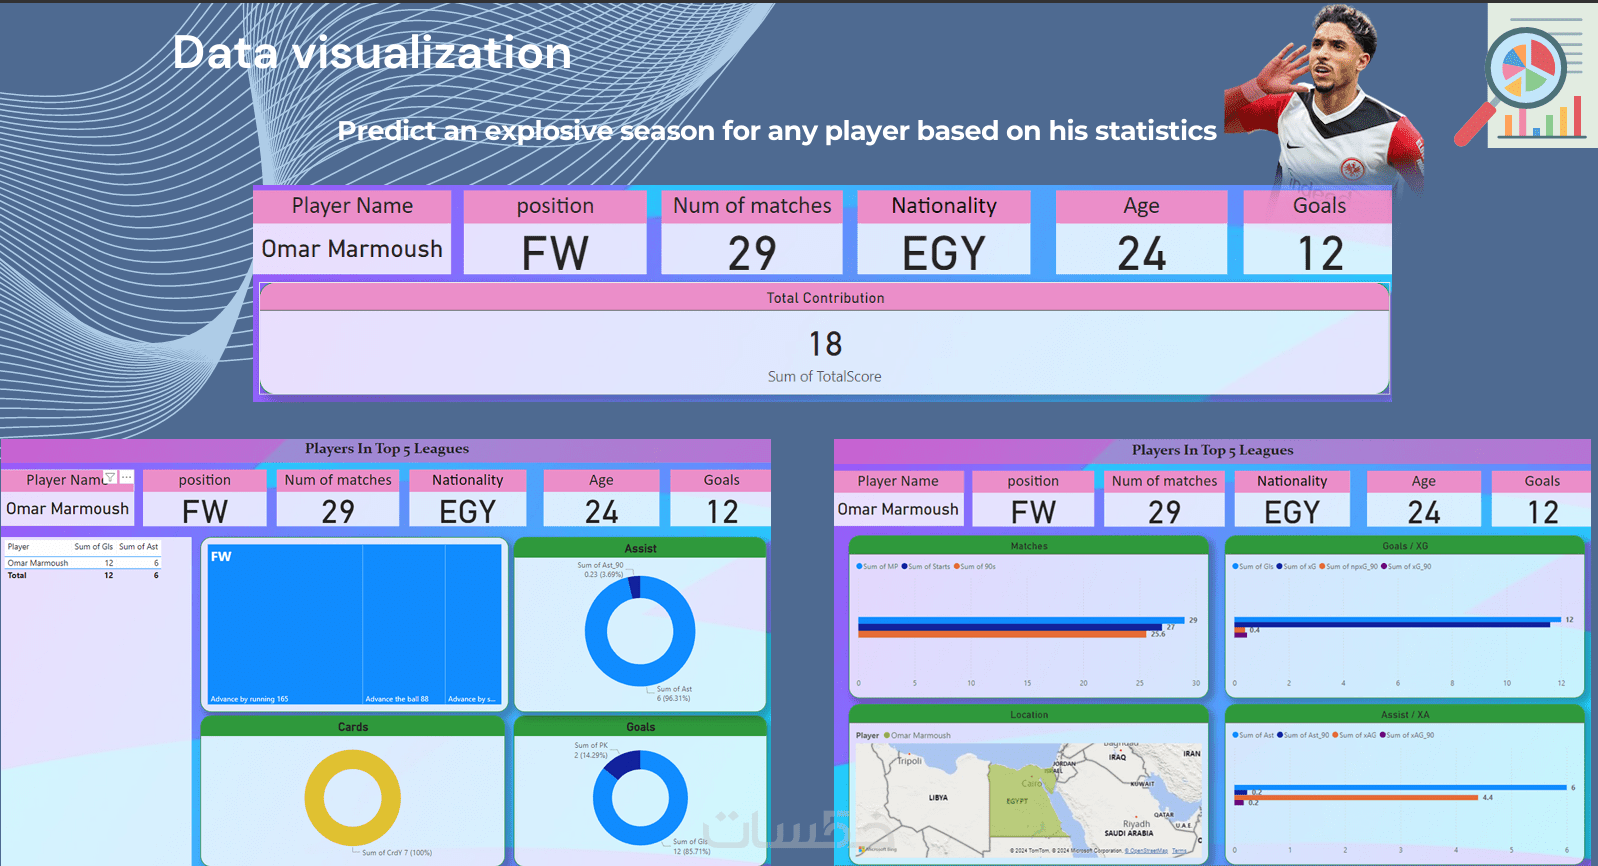Screen dimensions: 1598x866
Task: Select the Omar Marmoush row in the table
Action: (82, 563)
